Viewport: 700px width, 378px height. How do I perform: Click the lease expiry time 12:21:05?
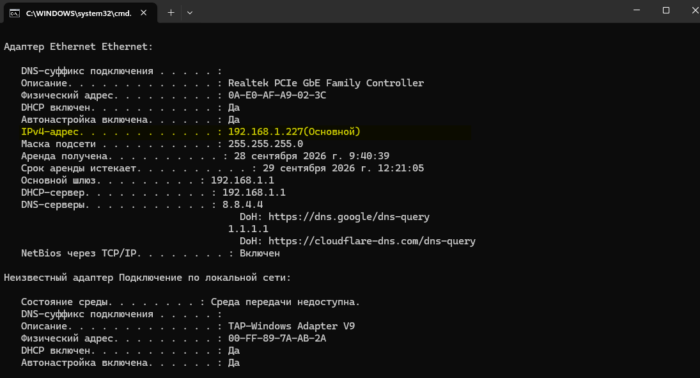400,168
